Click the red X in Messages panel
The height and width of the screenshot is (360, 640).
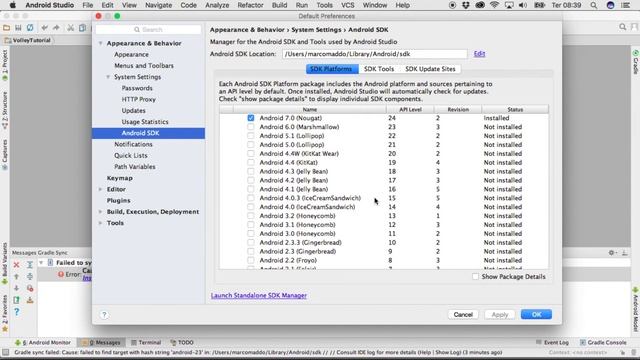16,265
